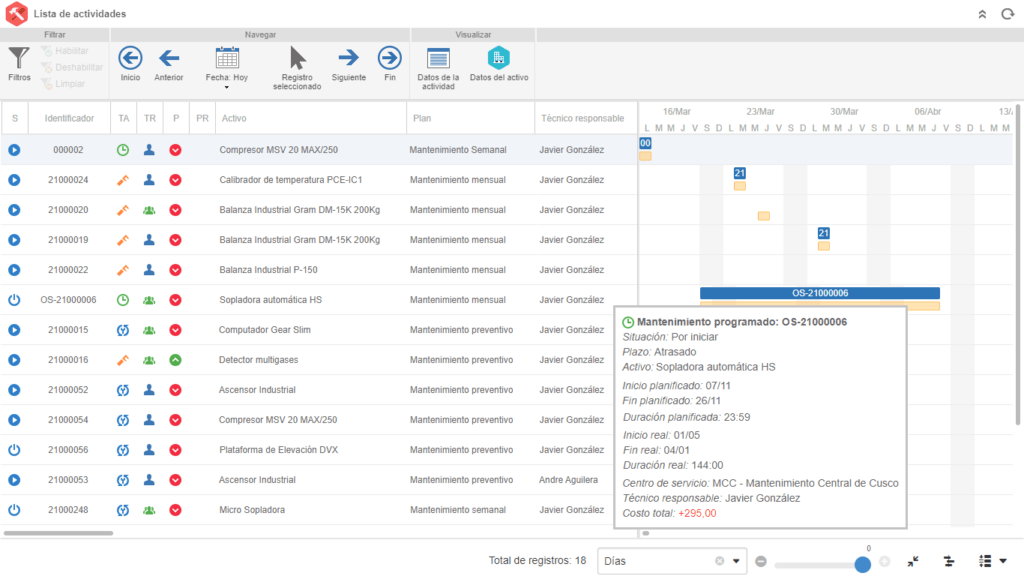Select the OS-21000006 bar in Gantt chart
This screenshot has width=1024, height=576.
pyautogui.click(x=819, y=293)
